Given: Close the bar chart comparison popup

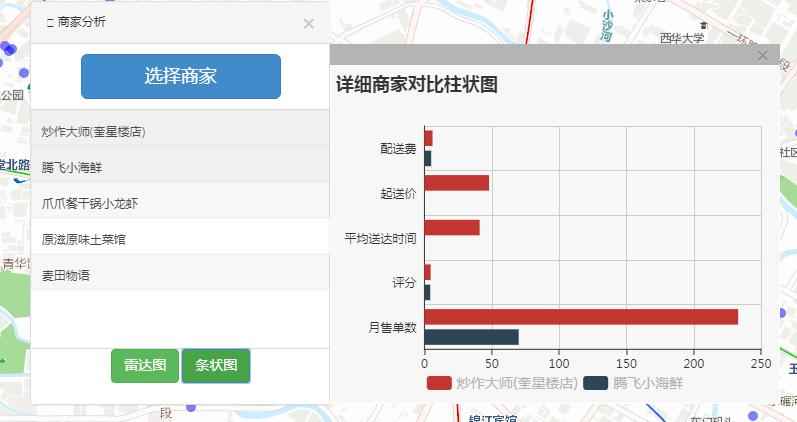Looking at the screenshot, I should click(763, 56).
